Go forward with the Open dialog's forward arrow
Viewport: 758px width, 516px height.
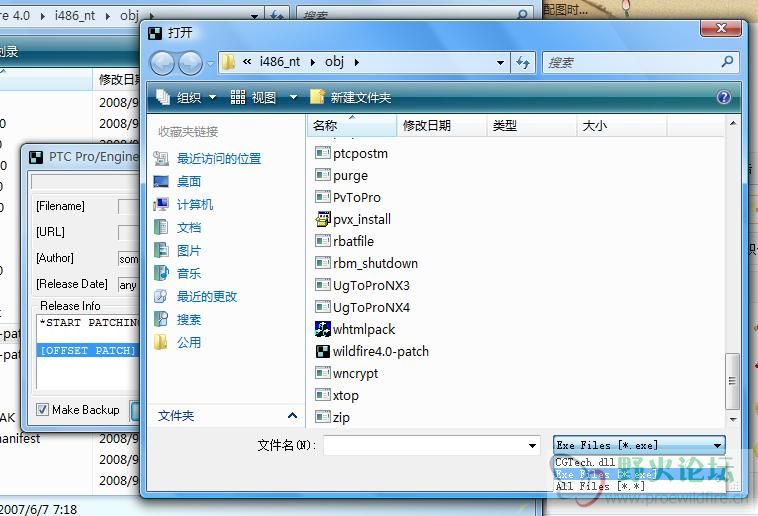point(190,63)
